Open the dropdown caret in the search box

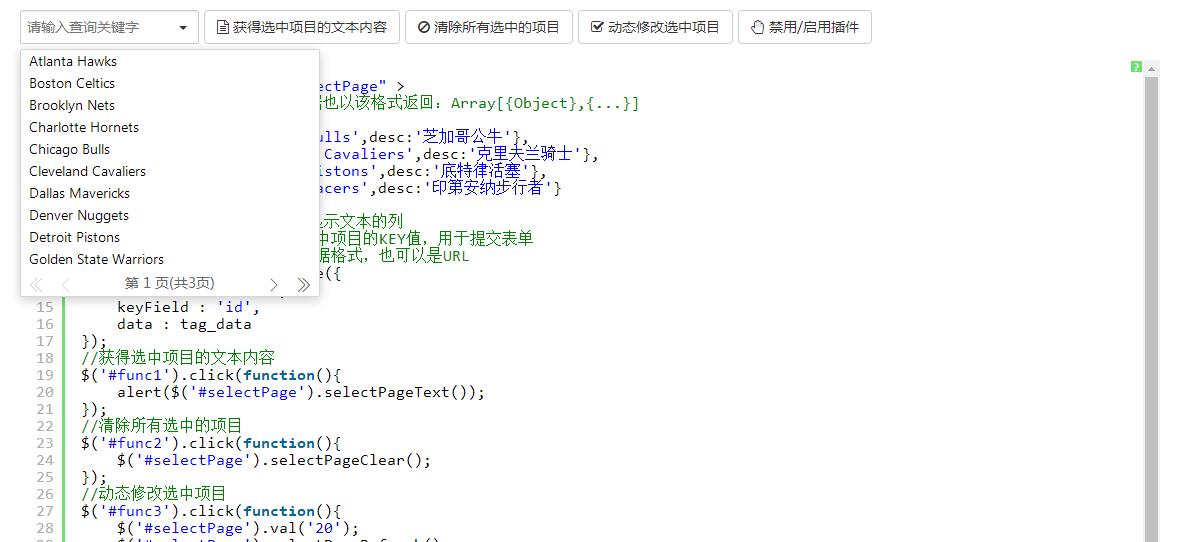tap(183, 28)
